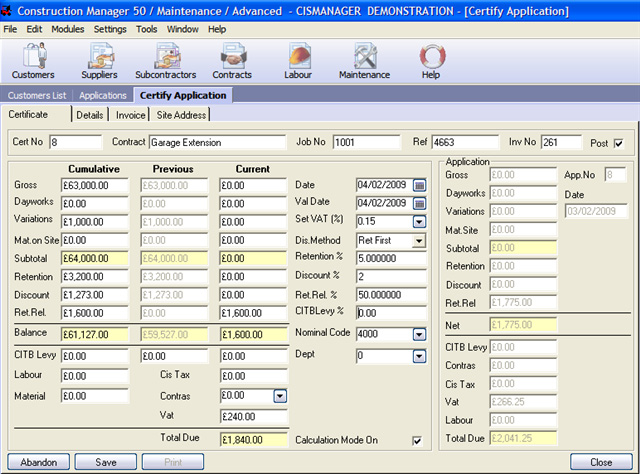The image size is (640, 474).
Task: Click the Labour field in Cumulative column
Action: tap(95, 376)
